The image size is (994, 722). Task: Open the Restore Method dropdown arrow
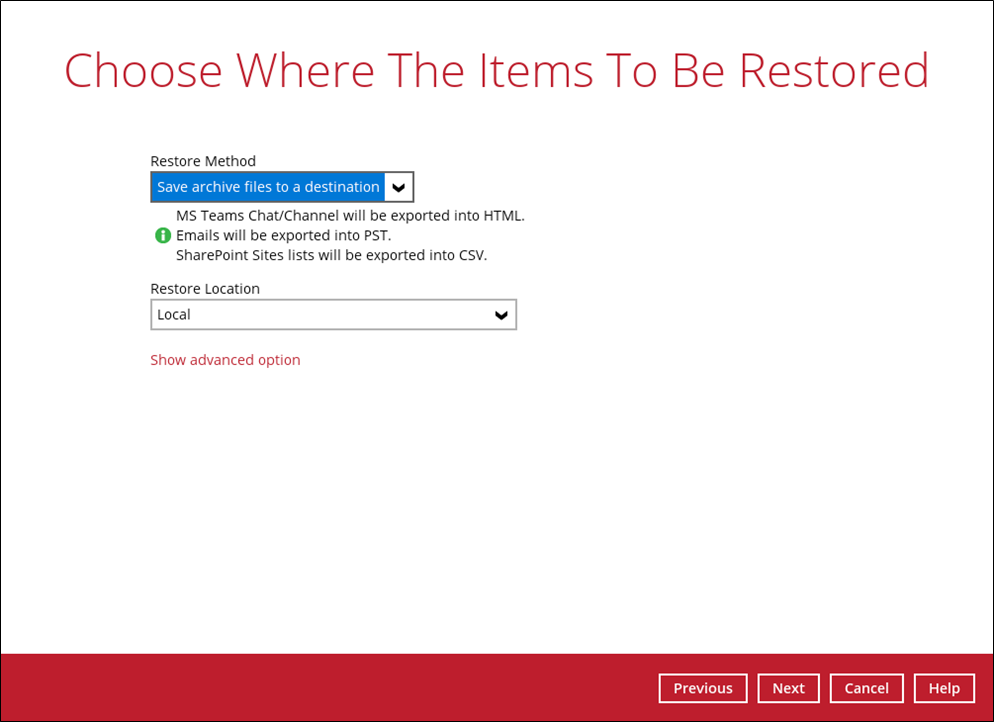coord(398,187)
